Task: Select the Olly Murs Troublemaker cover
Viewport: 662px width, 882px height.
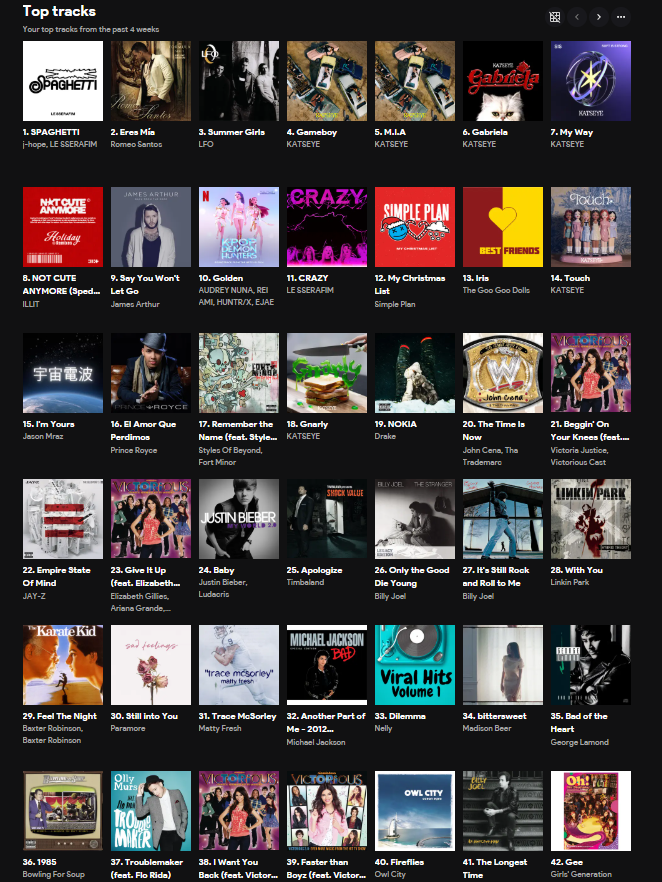Action: point(151,811)
